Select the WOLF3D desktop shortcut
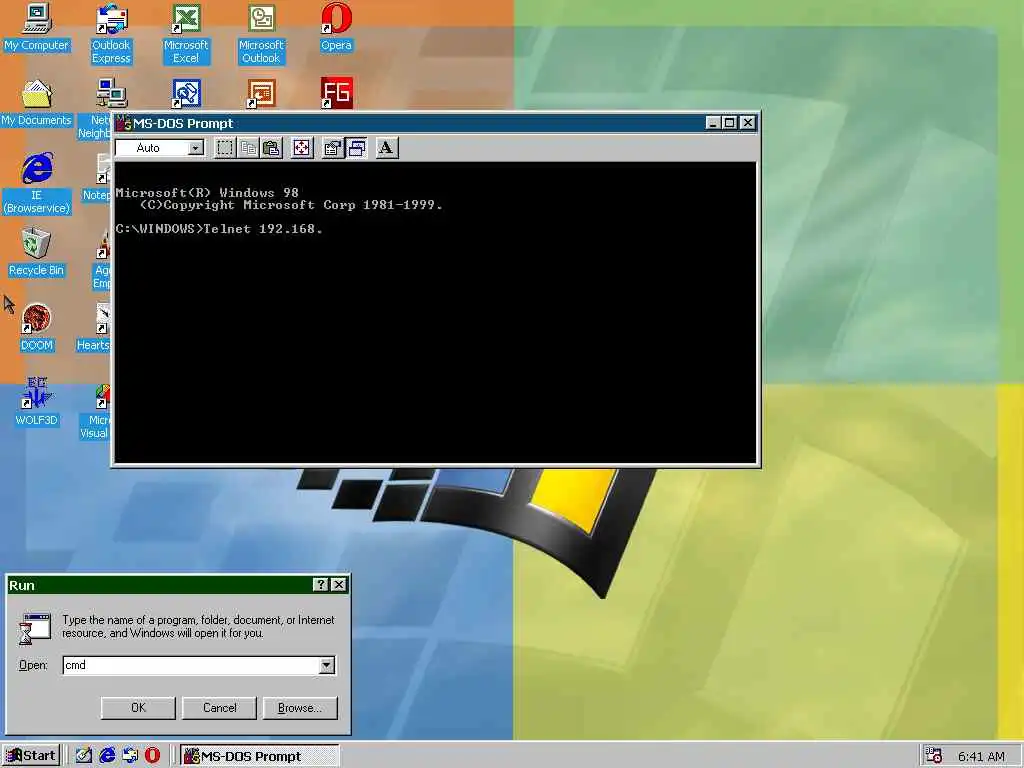1024x768 pixels. click(36, 402)
